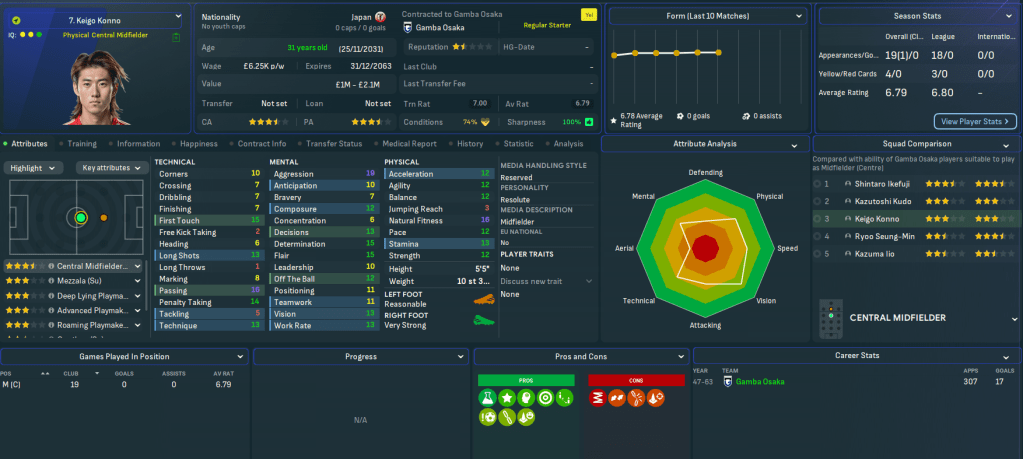The height and width of the screenshot is (459, 1023).
Task: Click the Japan flag icon
Action: 380,17
